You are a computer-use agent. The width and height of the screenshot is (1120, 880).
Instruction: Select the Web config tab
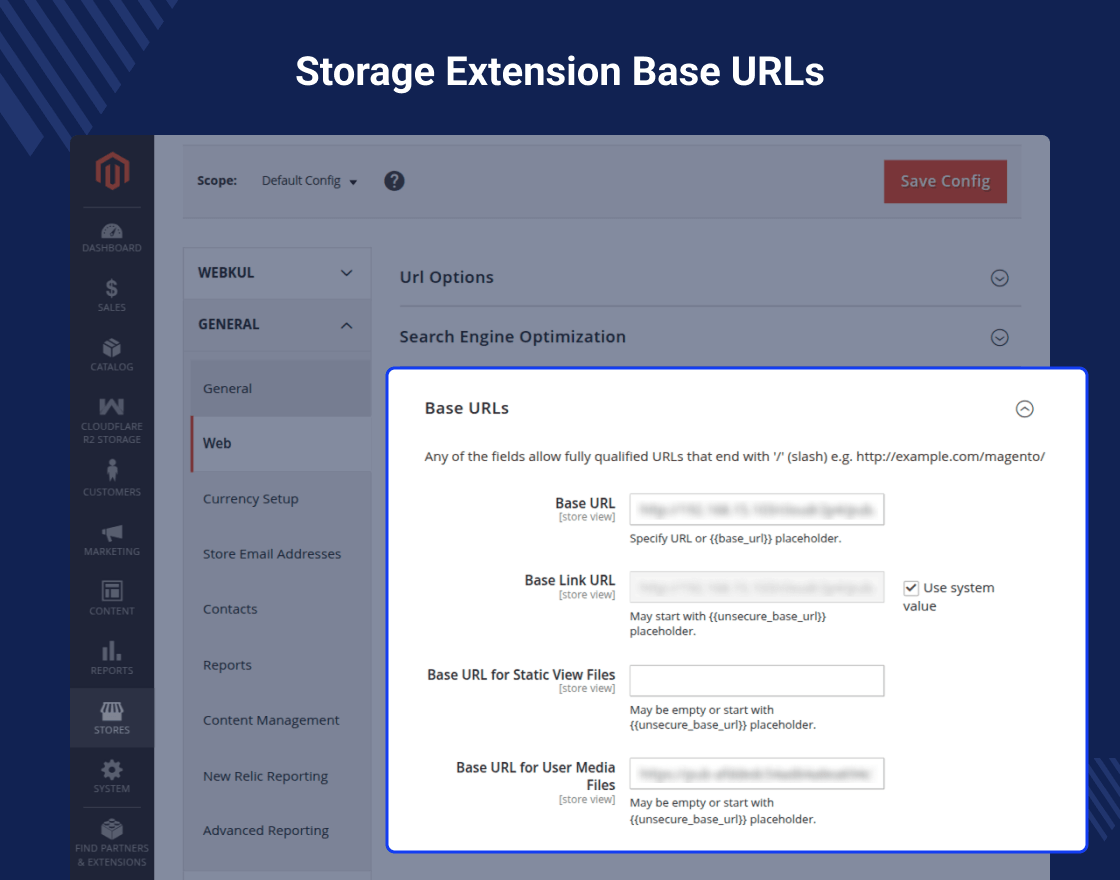click(281, 444)
